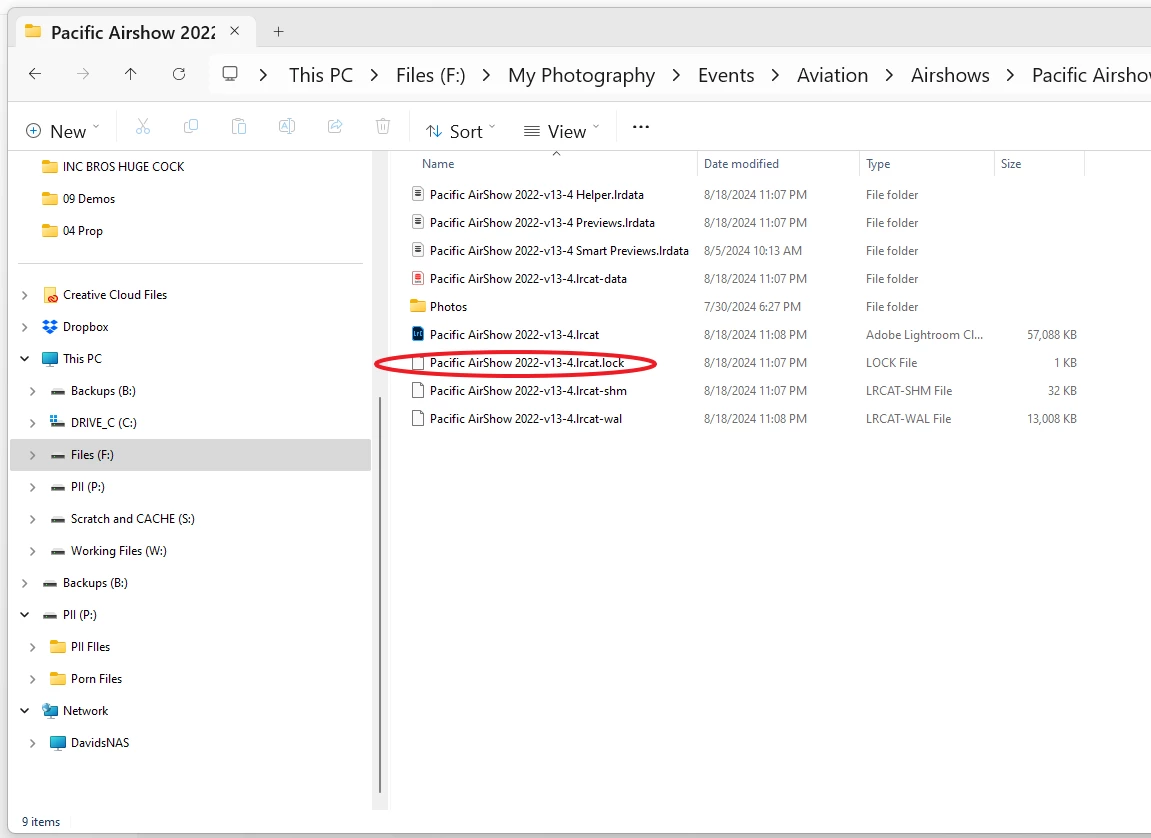Open the View dropdown menu

562,131
